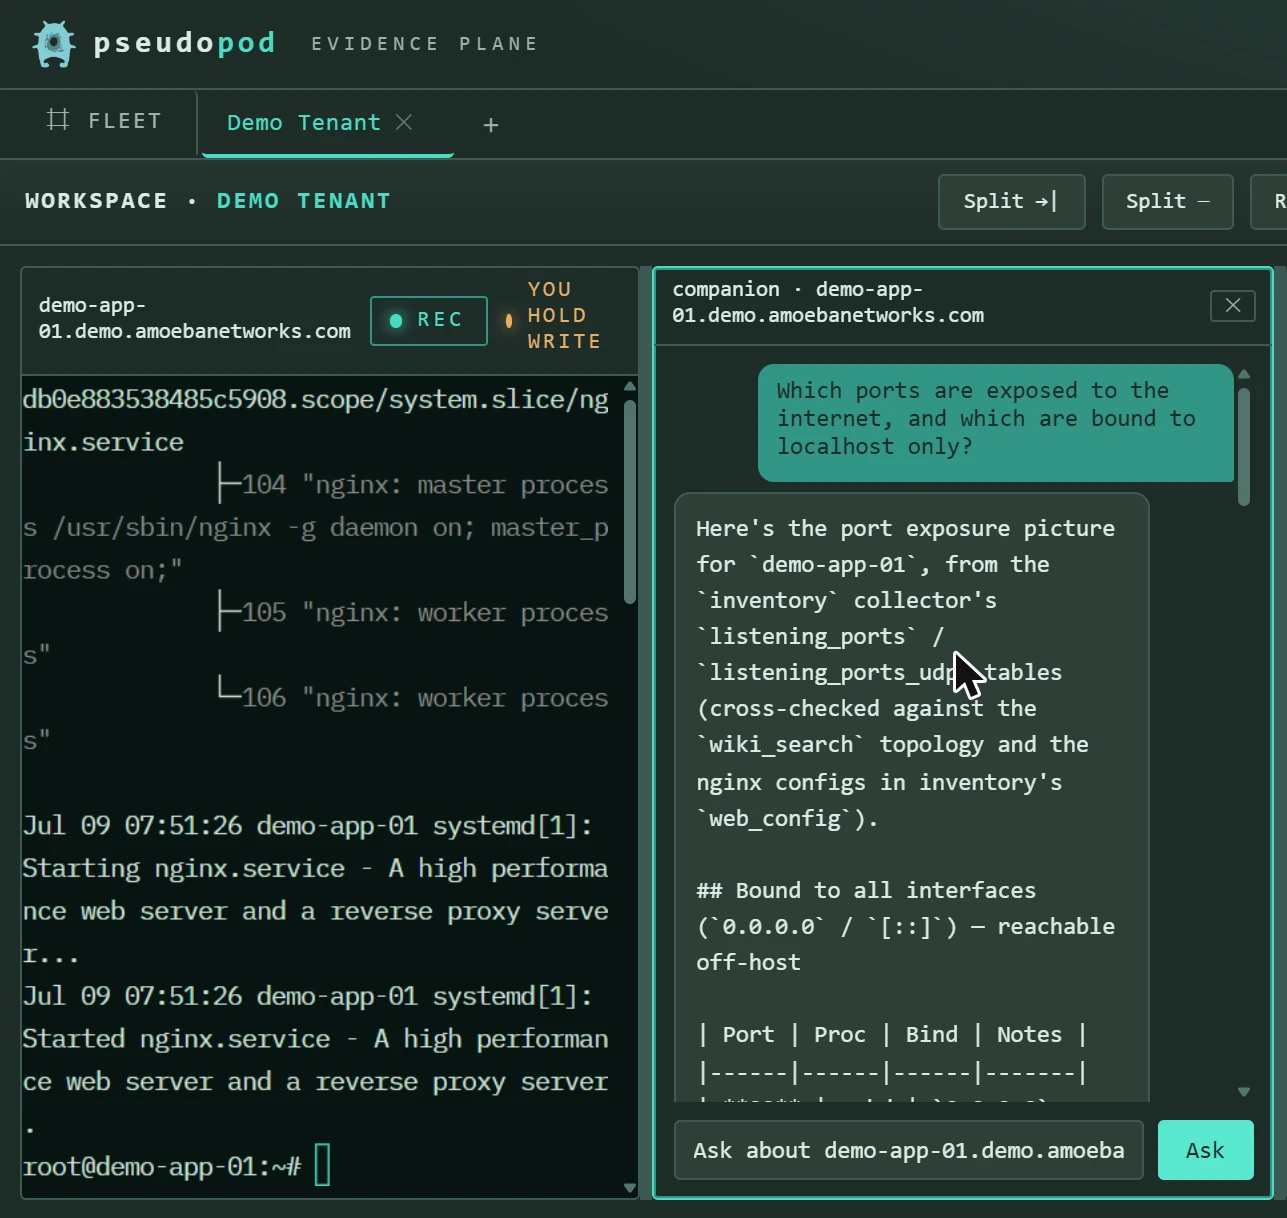
Task: Click the companion pane title text
Action: tap(828, 302)
